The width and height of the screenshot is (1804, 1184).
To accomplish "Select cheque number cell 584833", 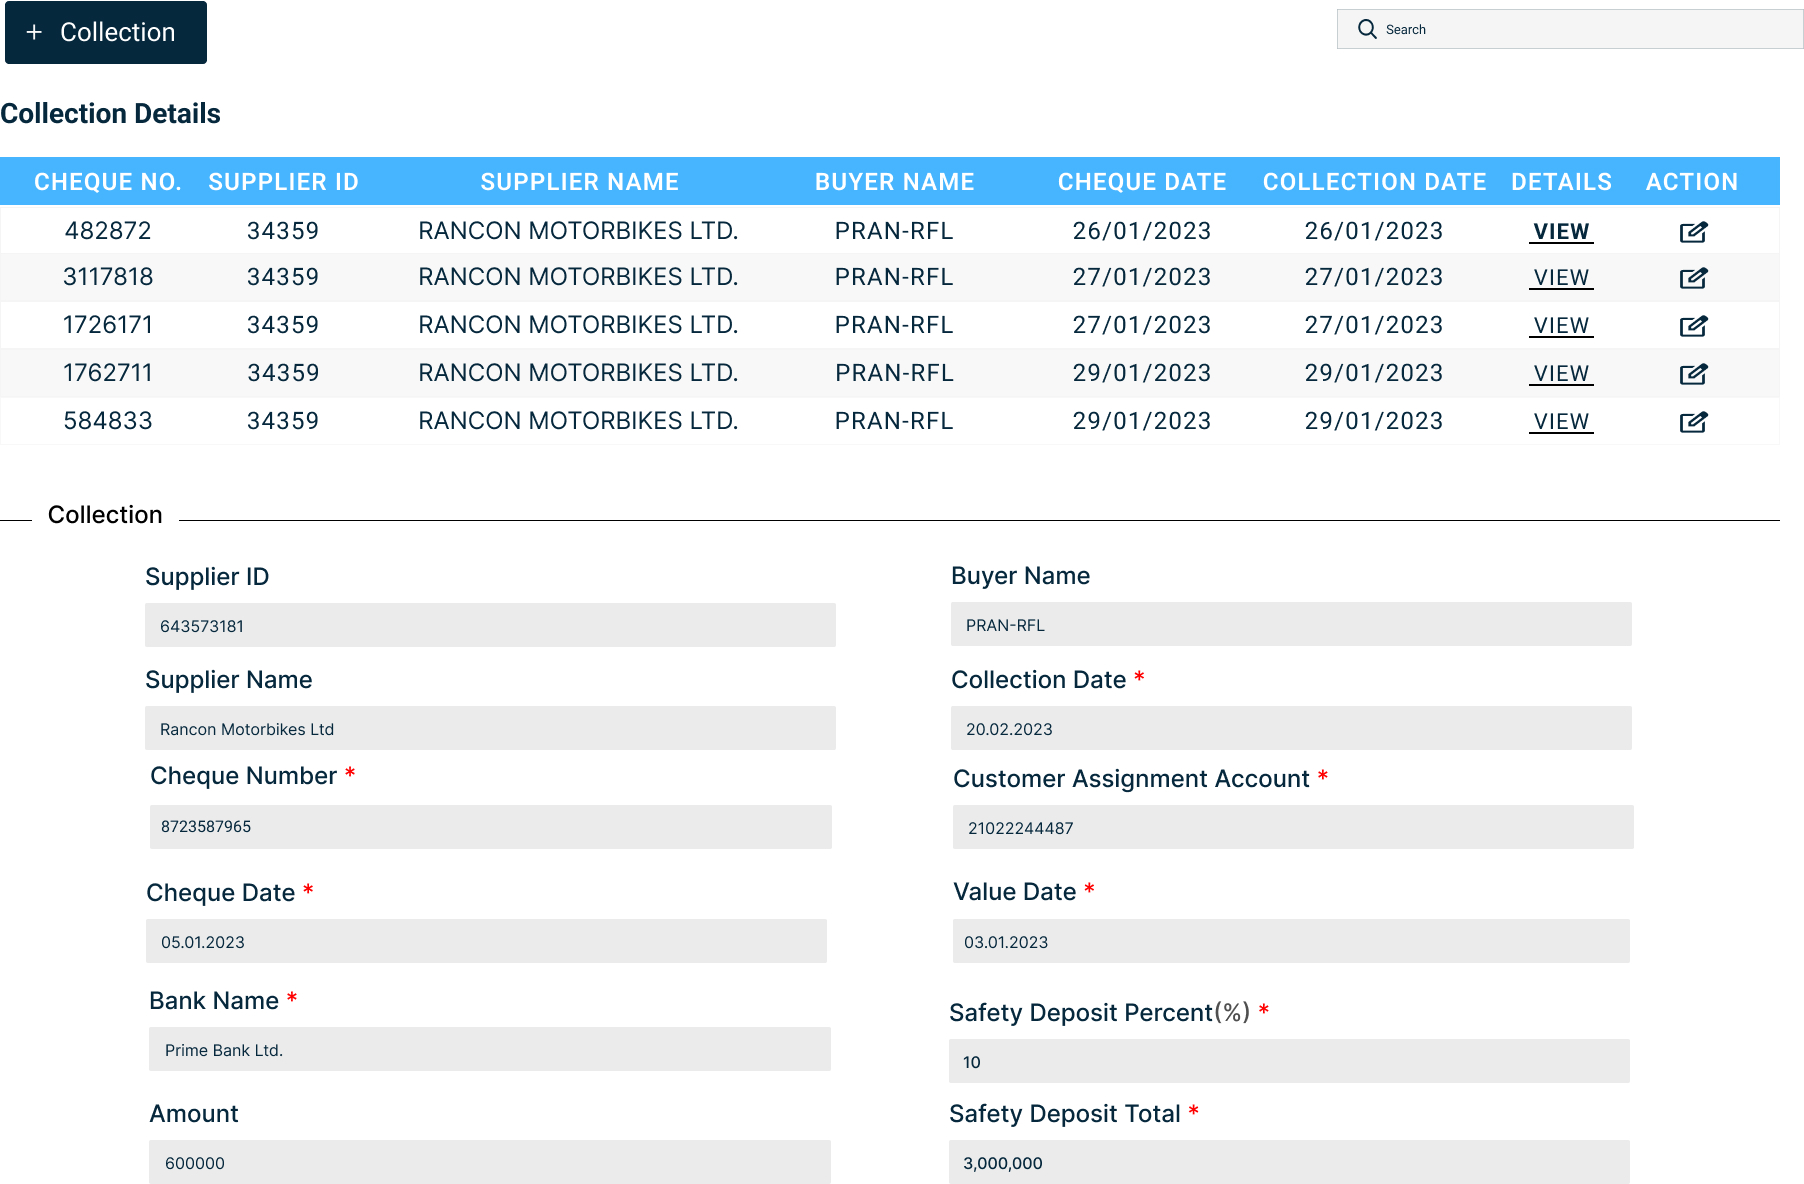I will [108, 421].
